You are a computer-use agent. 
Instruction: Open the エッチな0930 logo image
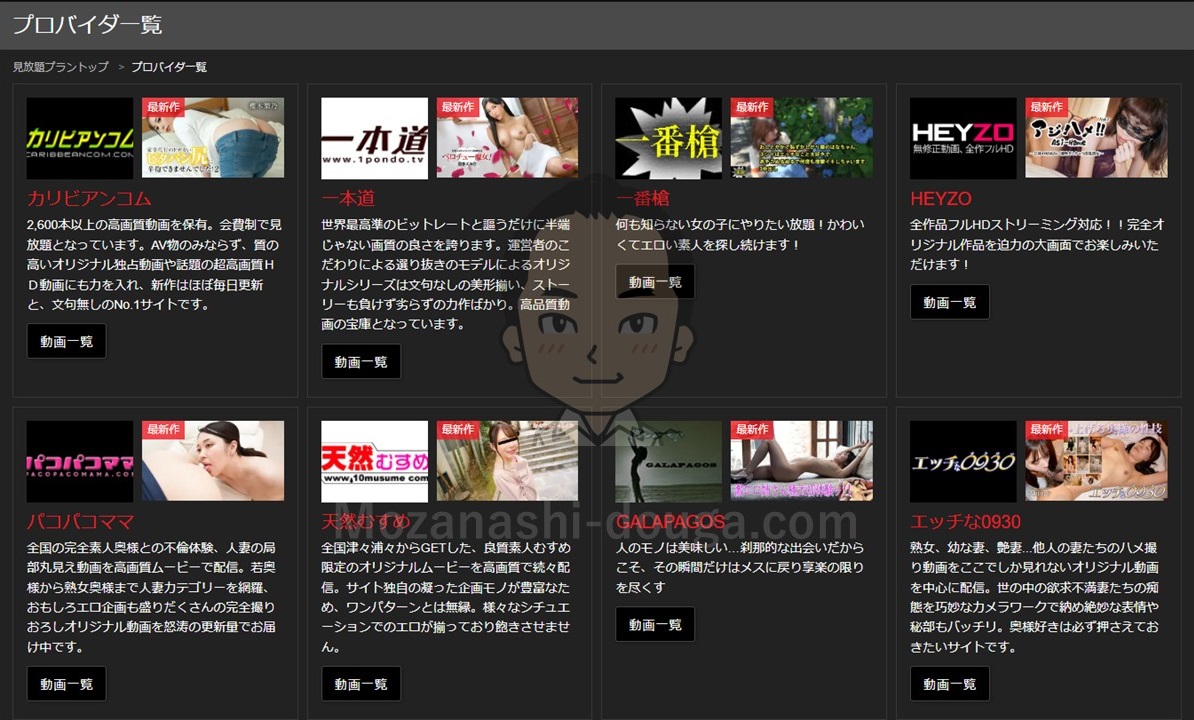(x=962, y=461)
